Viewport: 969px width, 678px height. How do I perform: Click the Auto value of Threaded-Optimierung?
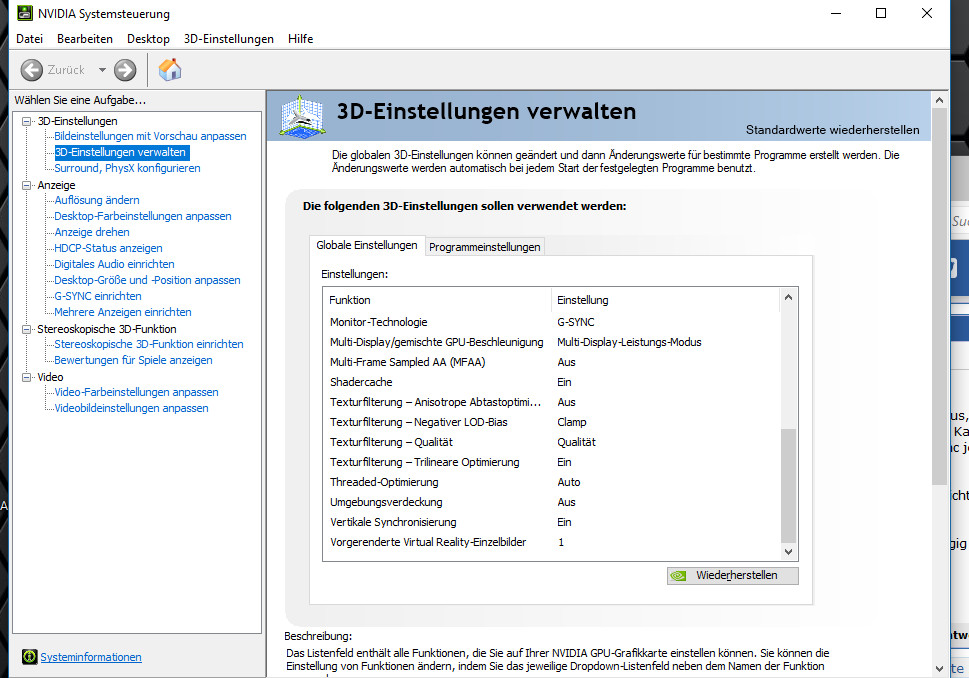(569, 482)
